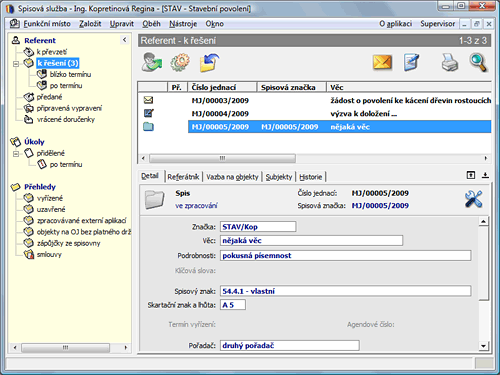Open 'po termínu' under přidělené tasks
Image resolution: width=500 pixels, height=375 pixels.
point(66,164)
